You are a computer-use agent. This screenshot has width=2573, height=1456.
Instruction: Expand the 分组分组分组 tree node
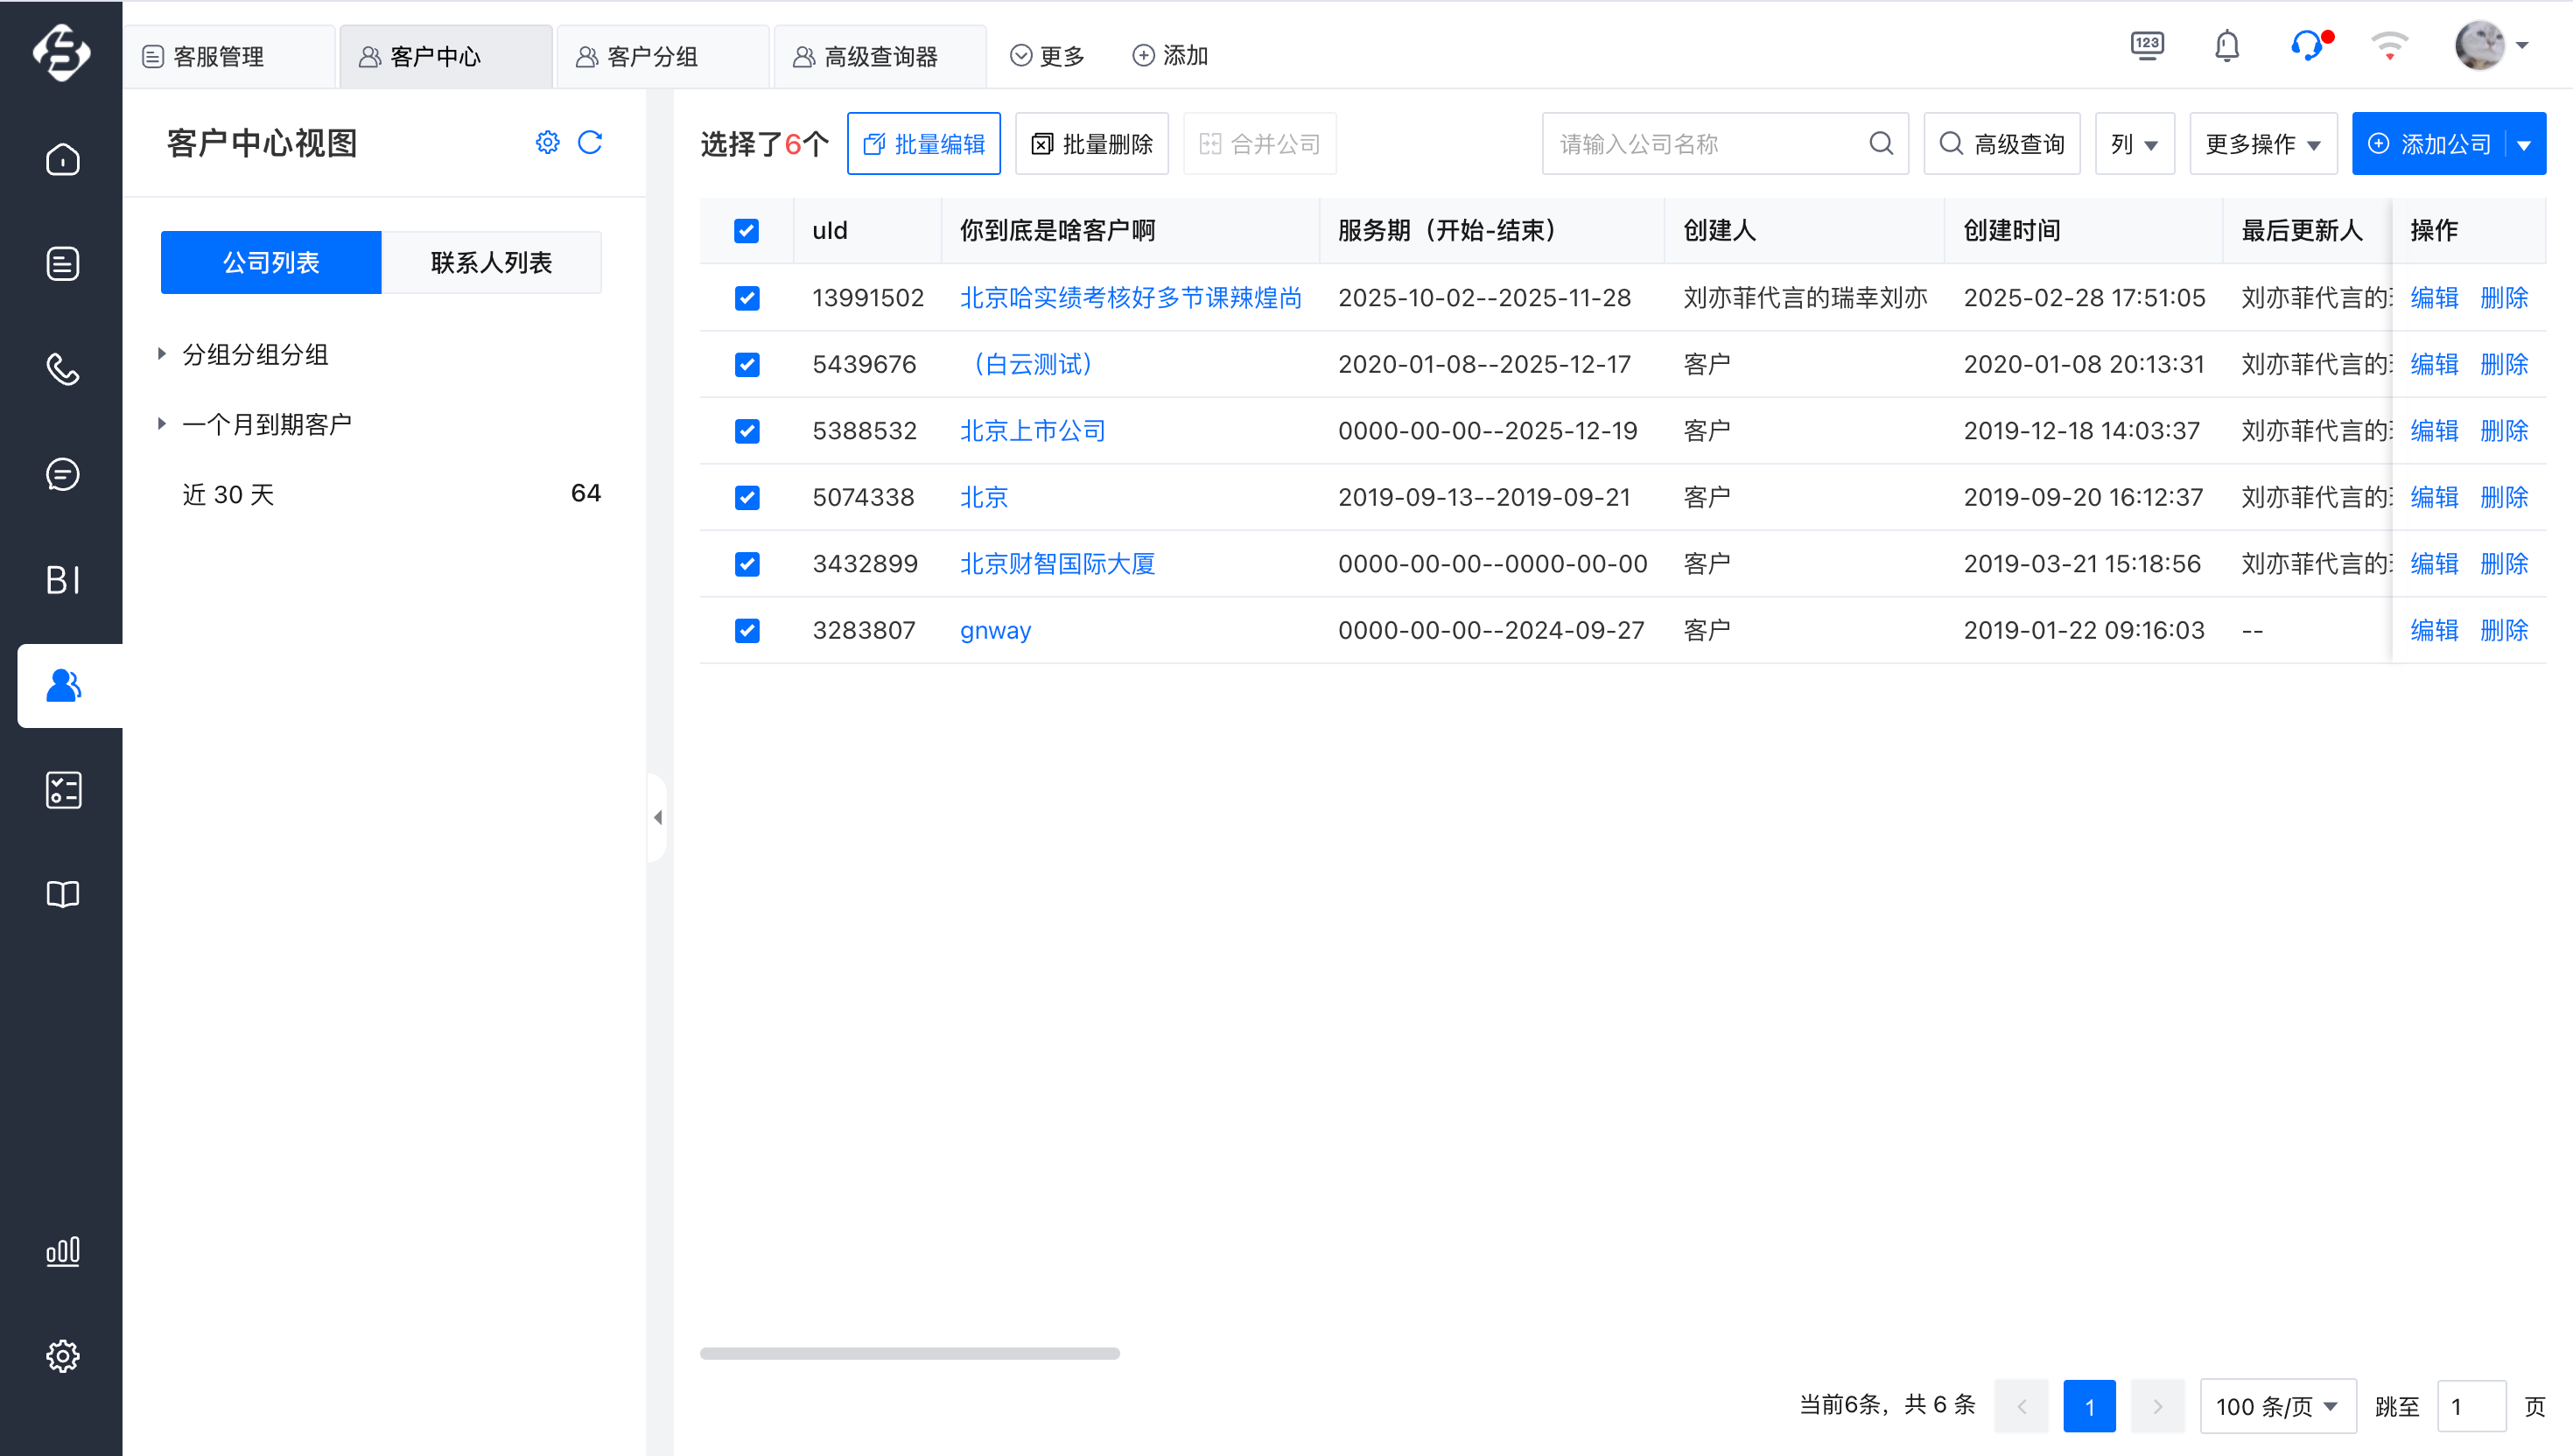point(161,354)
